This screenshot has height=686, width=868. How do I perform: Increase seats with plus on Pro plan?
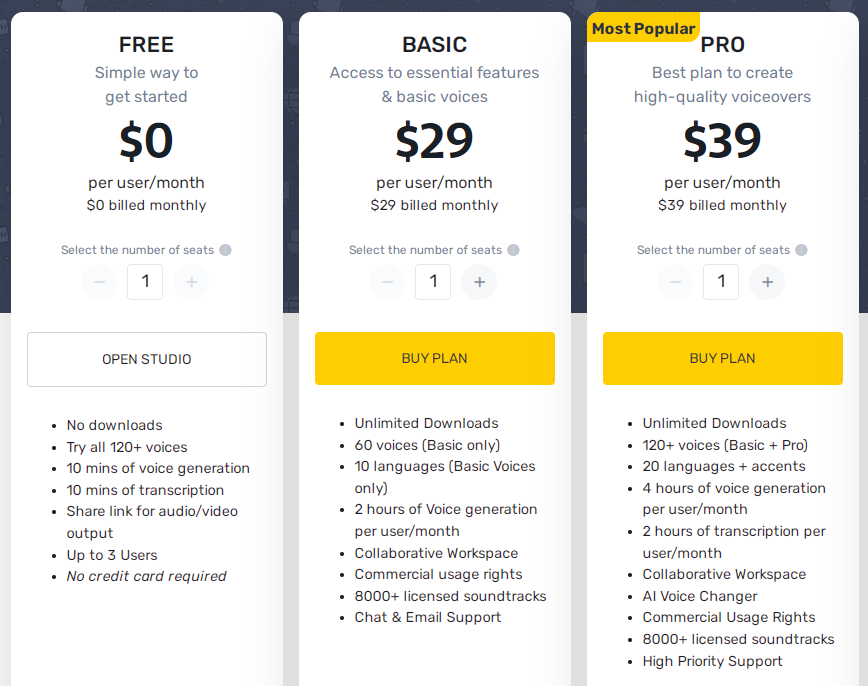(x=767, y=282)
